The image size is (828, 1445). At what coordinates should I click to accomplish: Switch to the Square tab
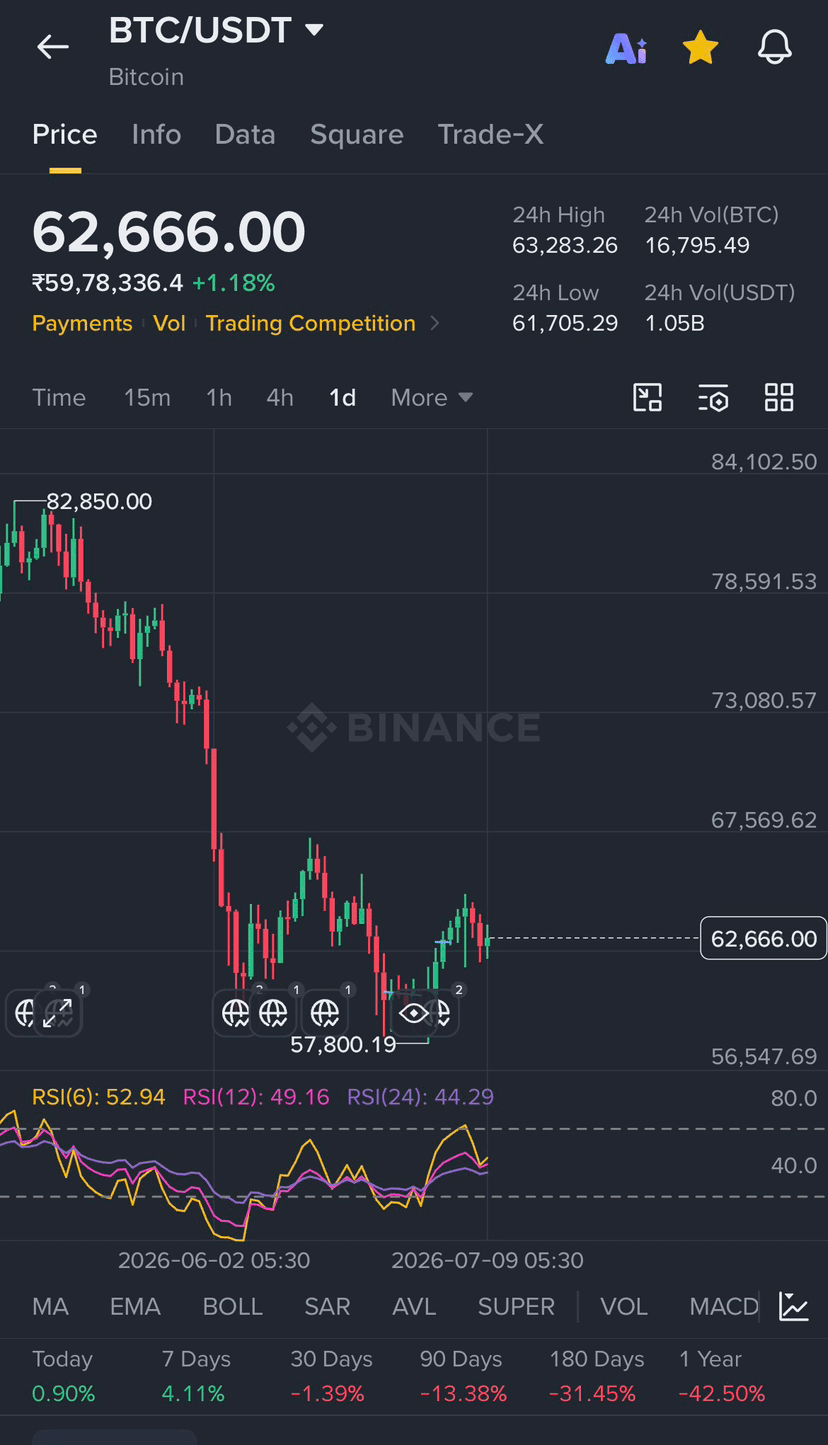pos(357,134)
